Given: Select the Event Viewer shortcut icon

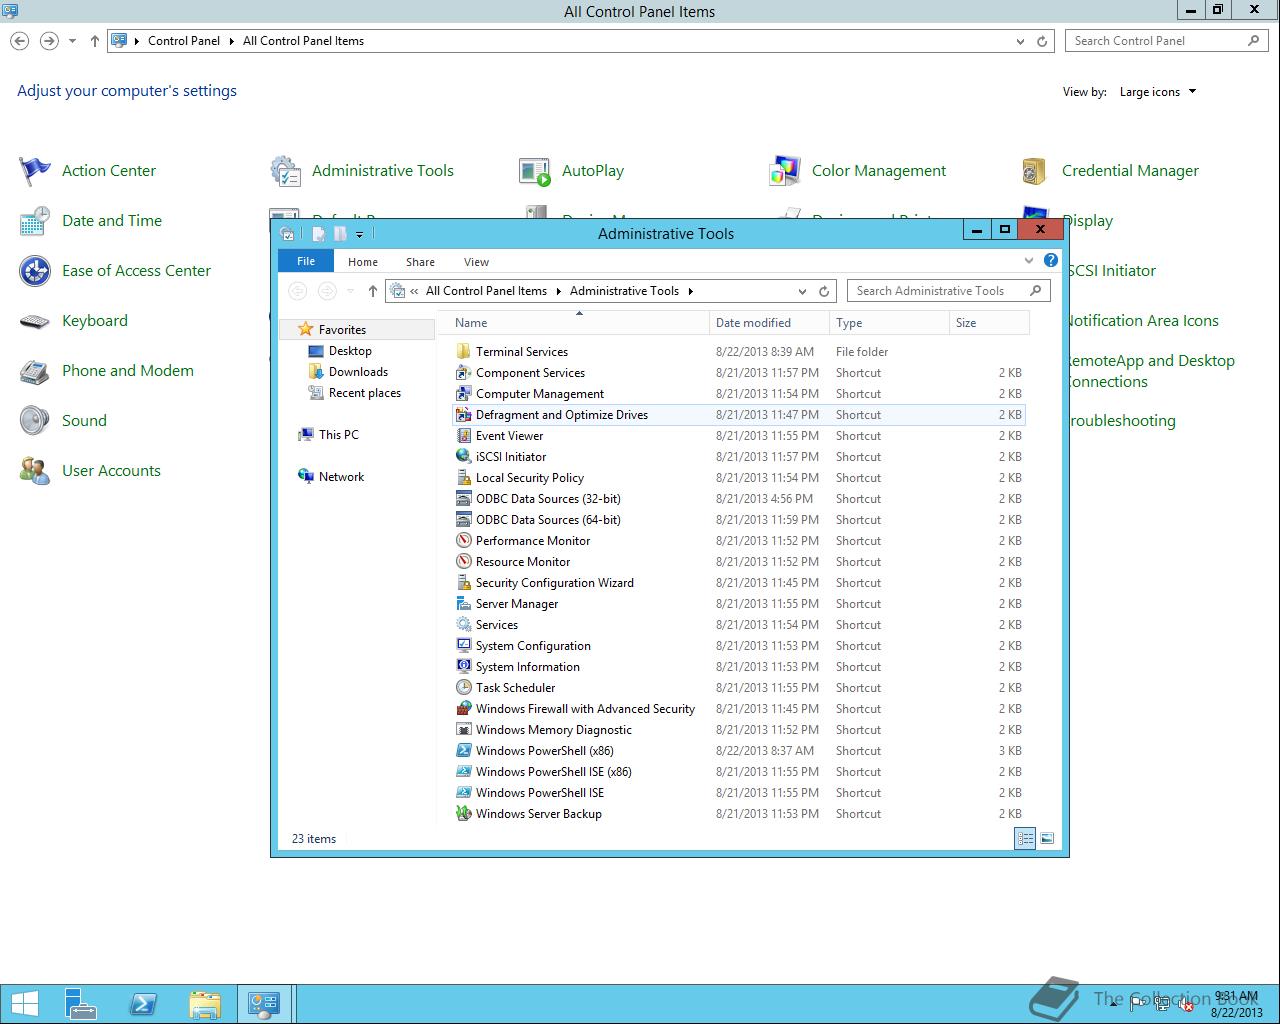Looking at the screenshot, I should [463, 436].
